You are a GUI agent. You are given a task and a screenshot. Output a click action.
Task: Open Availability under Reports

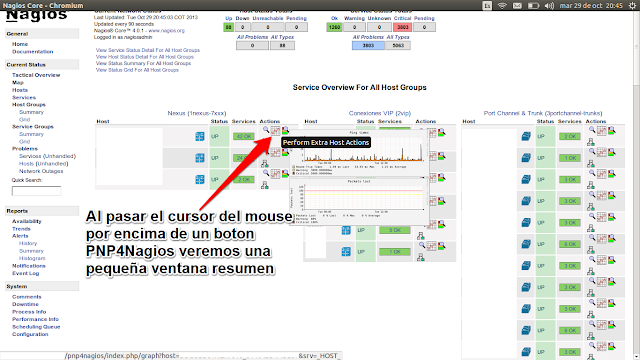[27, 221]
